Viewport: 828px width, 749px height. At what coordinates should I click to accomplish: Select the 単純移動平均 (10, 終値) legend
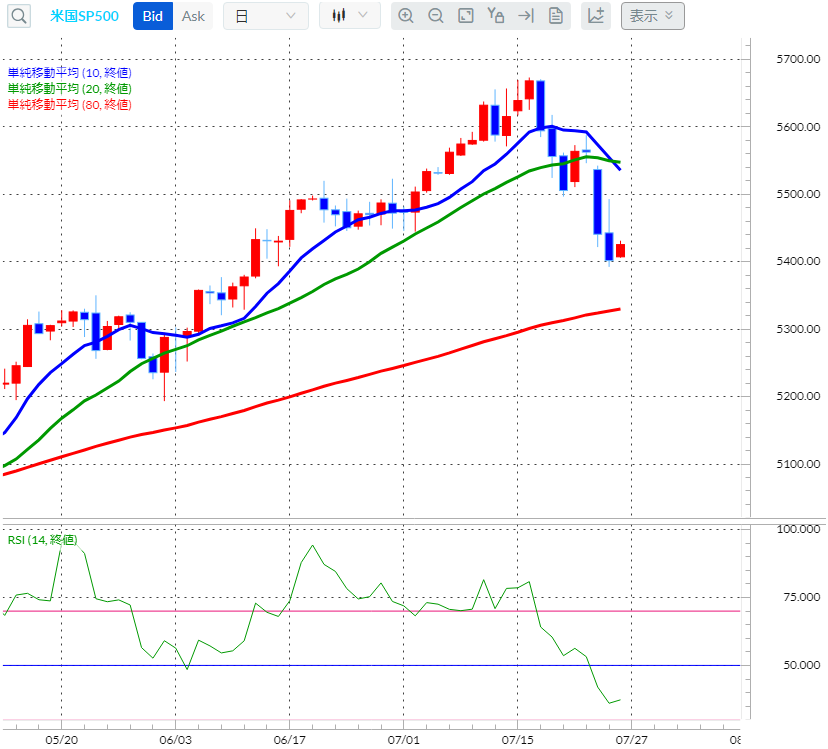(70, 73)
